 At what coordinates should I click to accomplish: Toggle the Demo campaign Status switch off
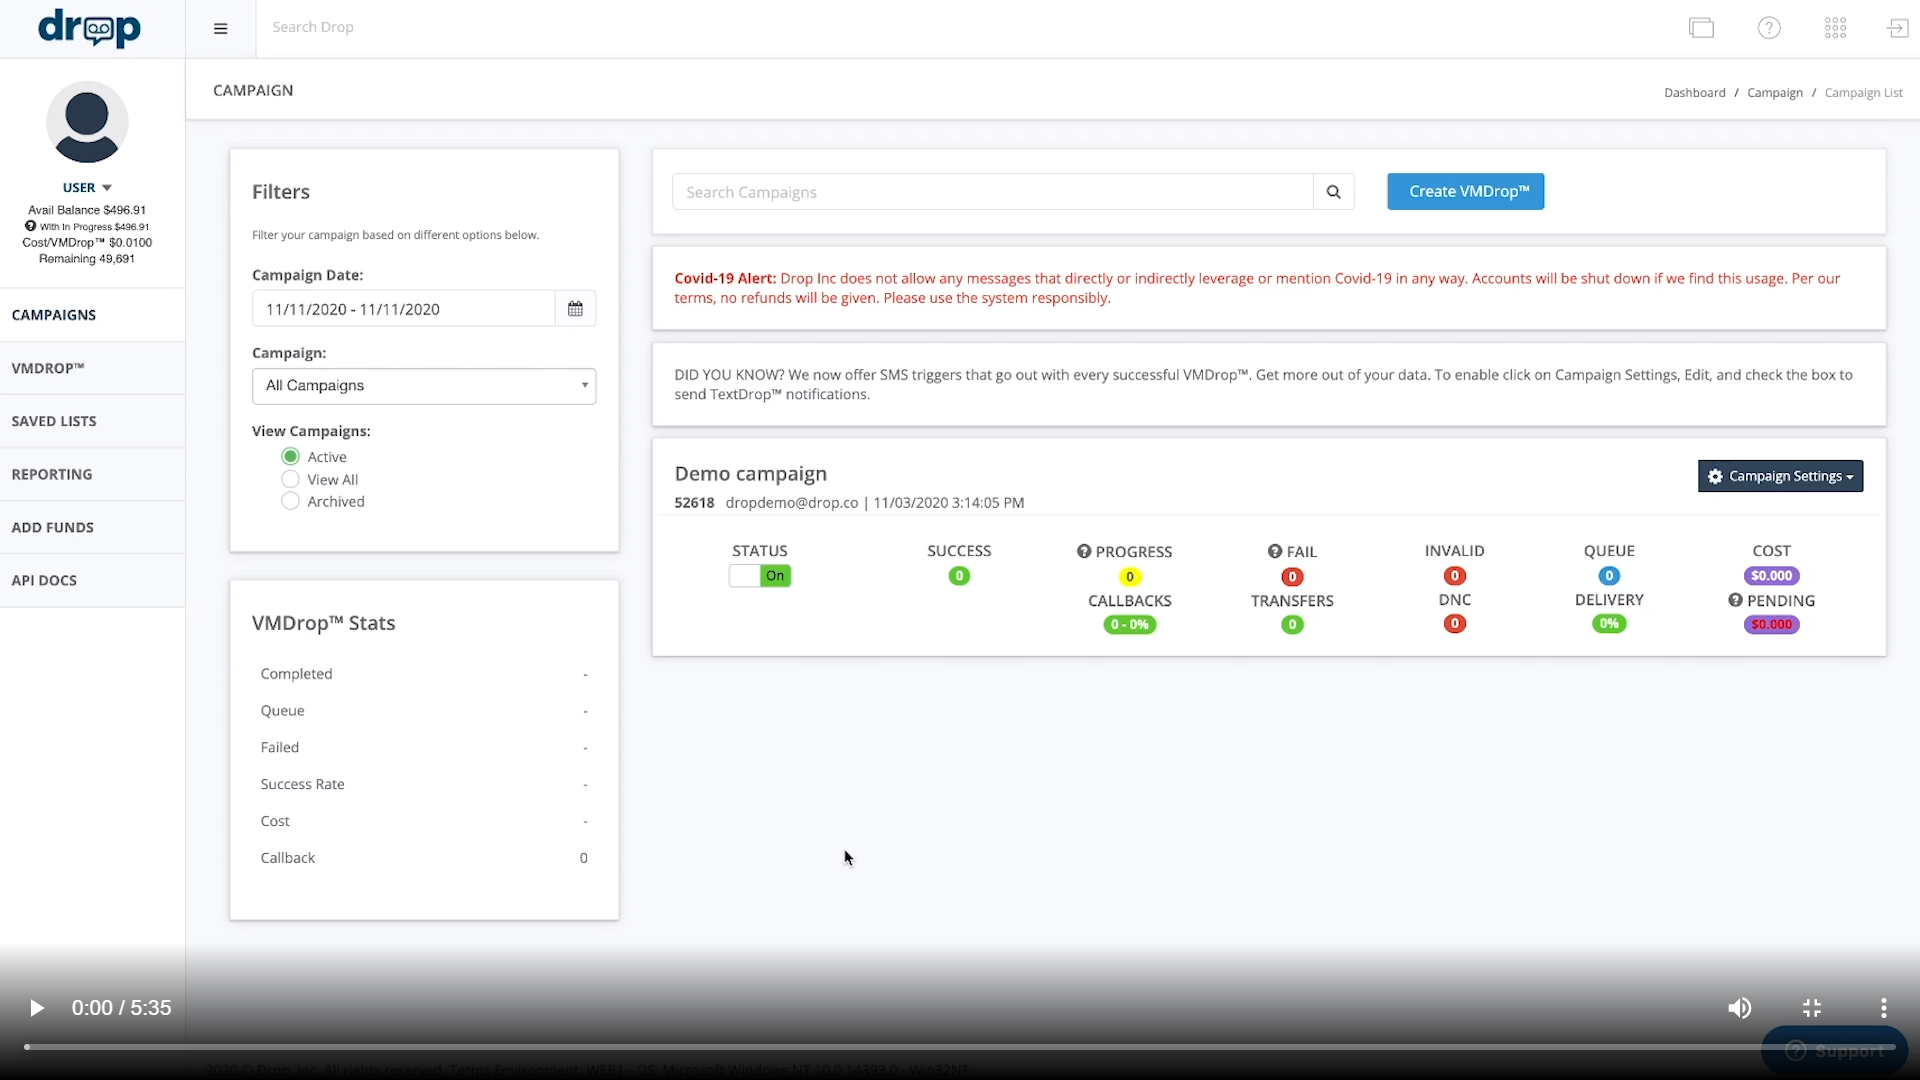760,576
